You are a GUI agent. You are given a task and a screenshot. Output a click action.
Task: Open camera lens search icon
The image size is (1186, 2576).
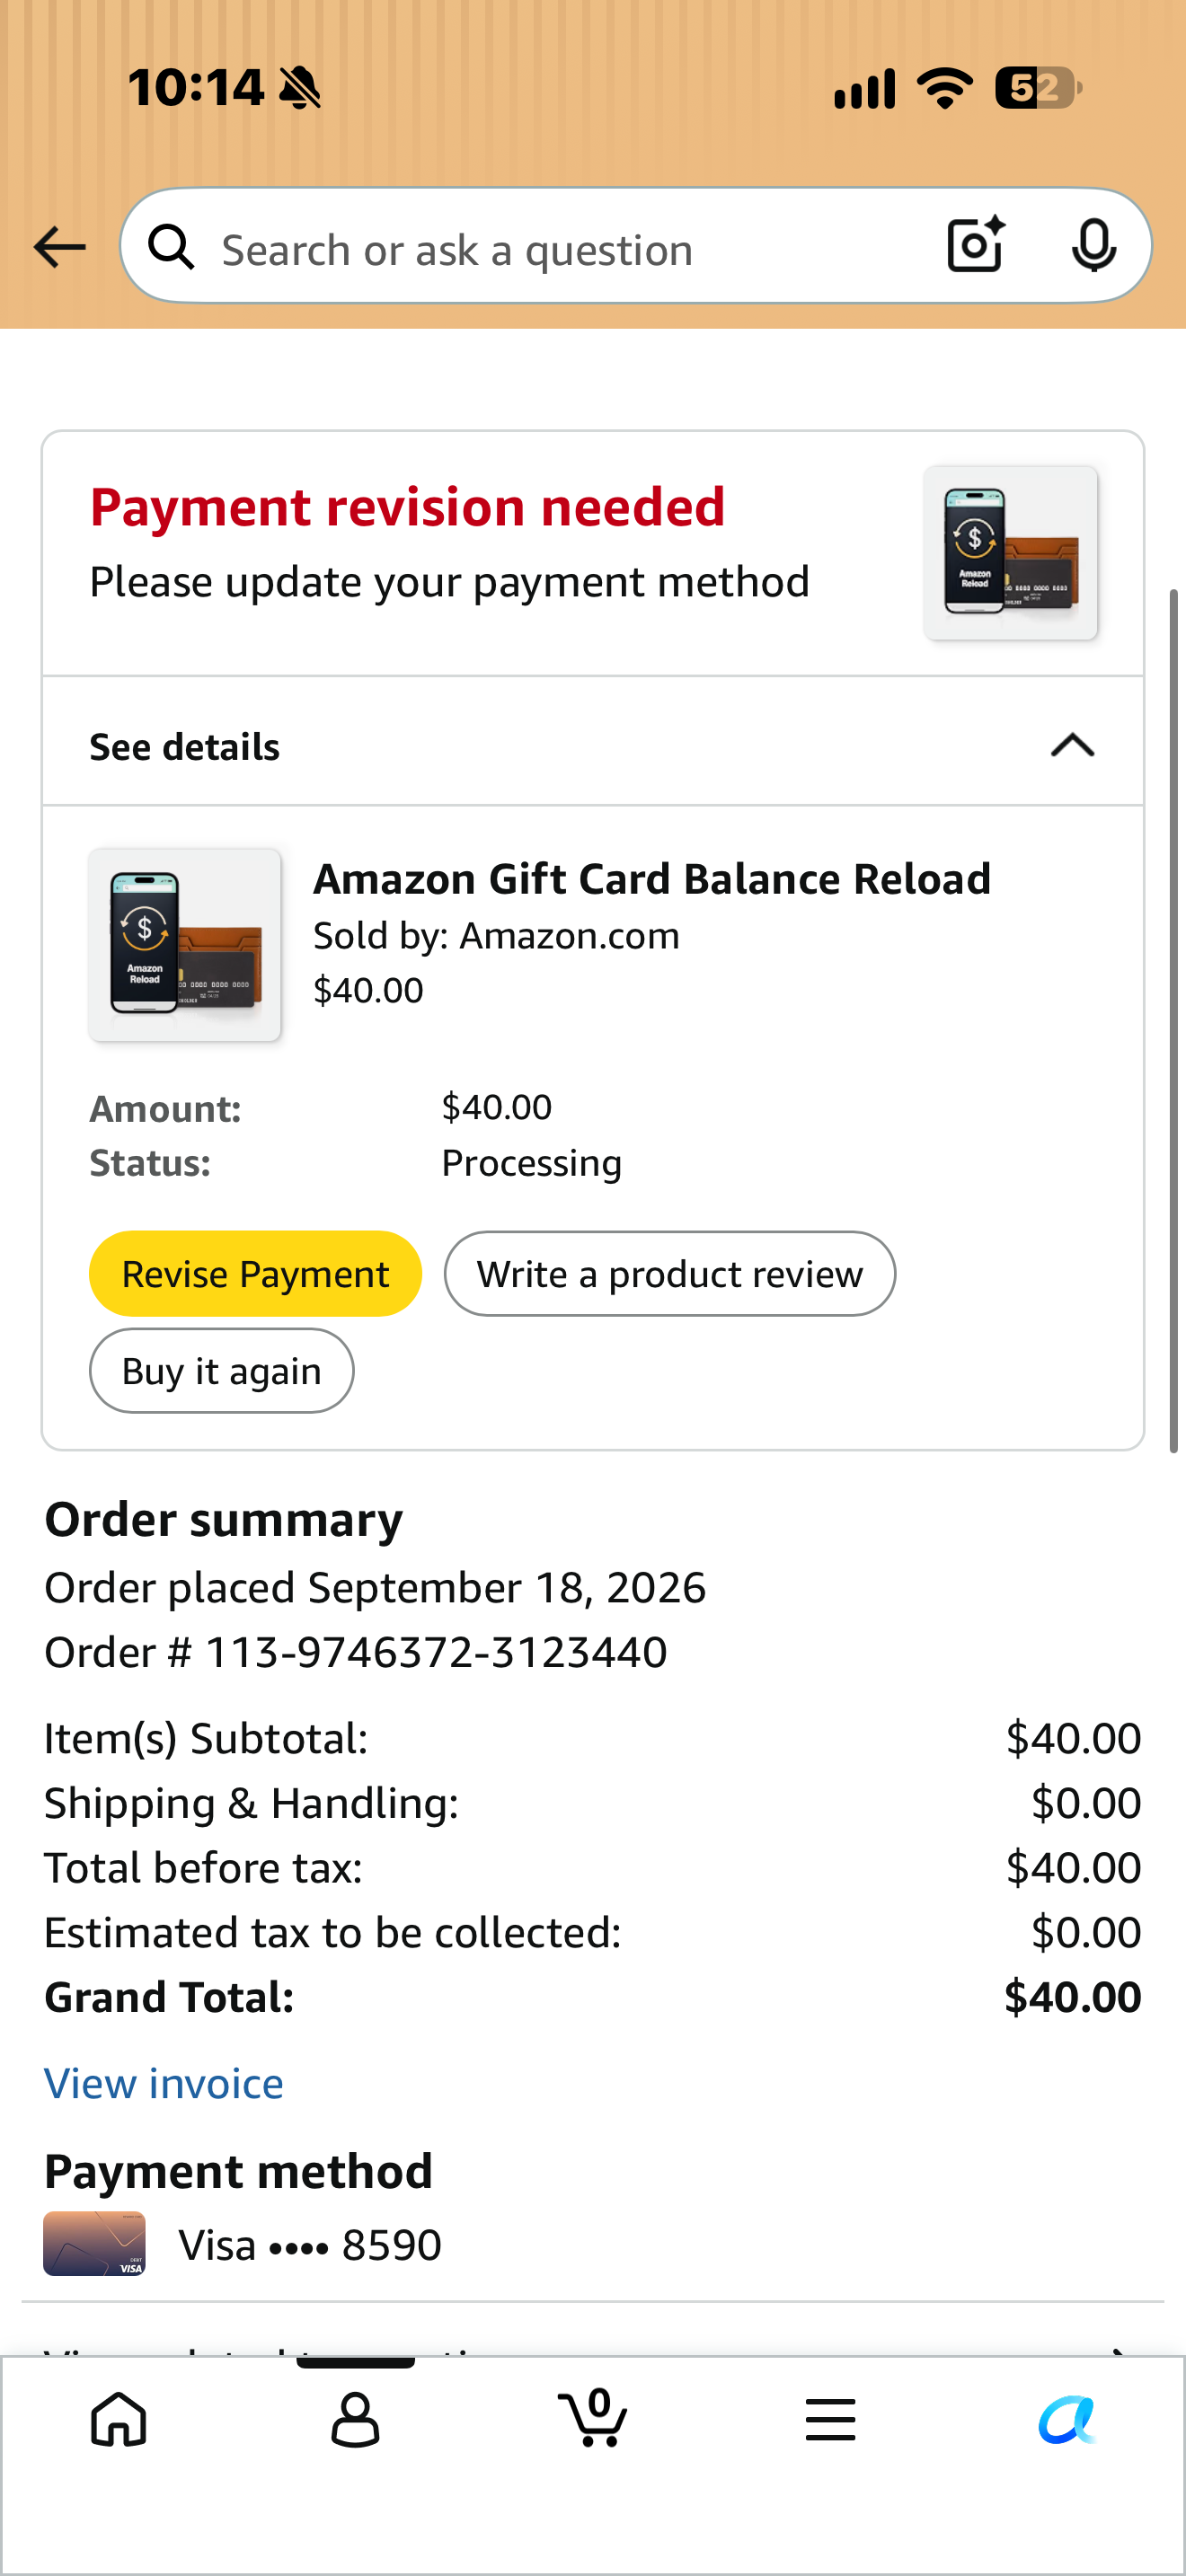[976, 245]
